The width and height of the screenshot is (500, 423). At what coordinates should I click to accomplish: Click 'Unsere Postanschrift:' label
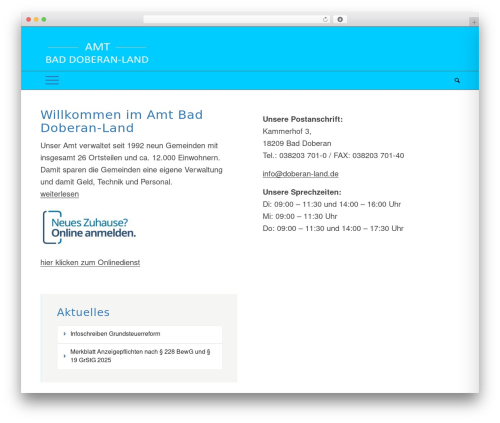pos(302,119)
